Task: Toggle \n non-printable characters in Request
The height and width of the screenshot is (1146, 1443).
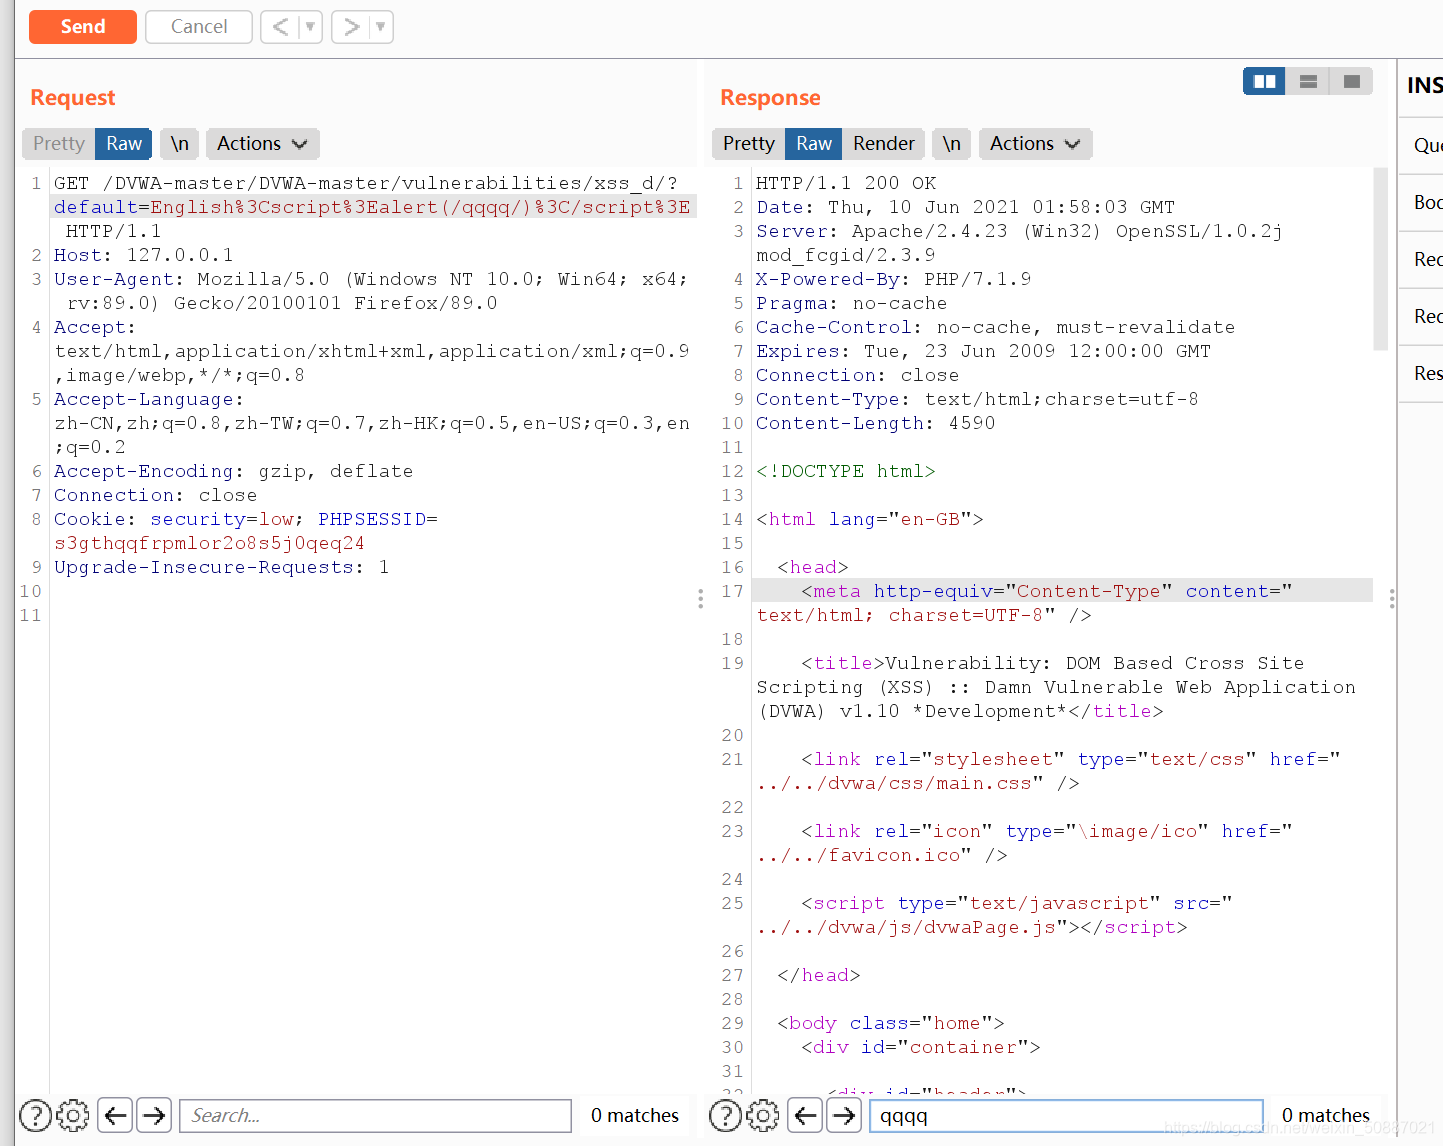Action: click(x=180, y=143)
